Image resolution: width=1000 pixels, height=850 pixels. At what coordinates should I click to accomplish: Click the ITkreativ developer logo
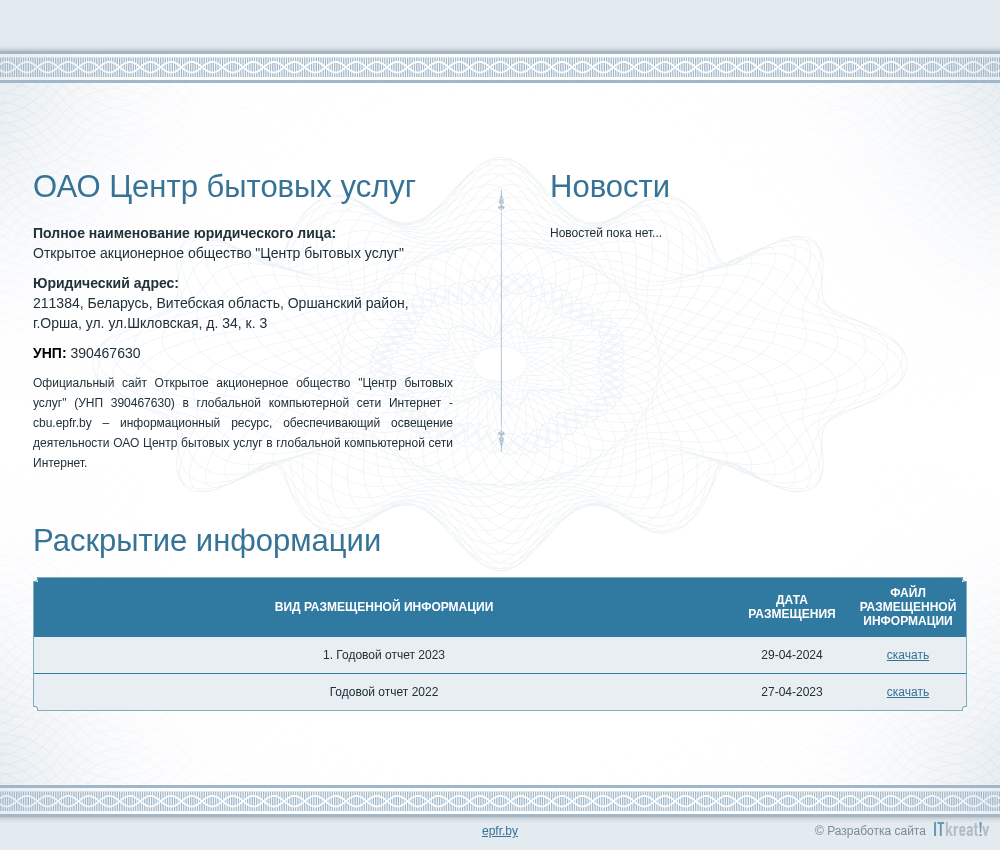pyautogui.click(x=961, y=829)
